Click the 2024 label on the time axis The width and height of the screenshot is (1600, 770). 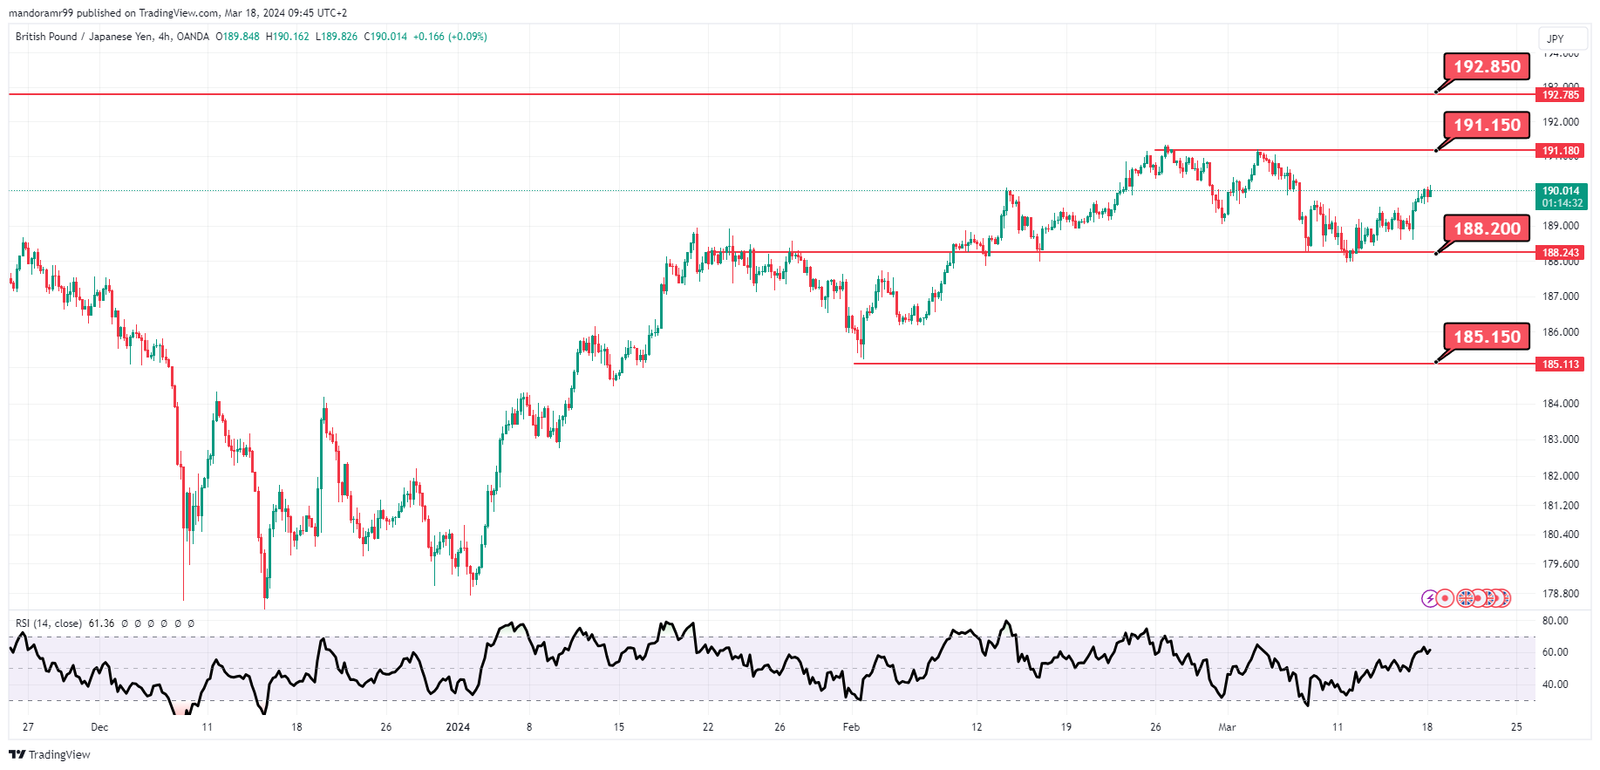click(457, 727)
